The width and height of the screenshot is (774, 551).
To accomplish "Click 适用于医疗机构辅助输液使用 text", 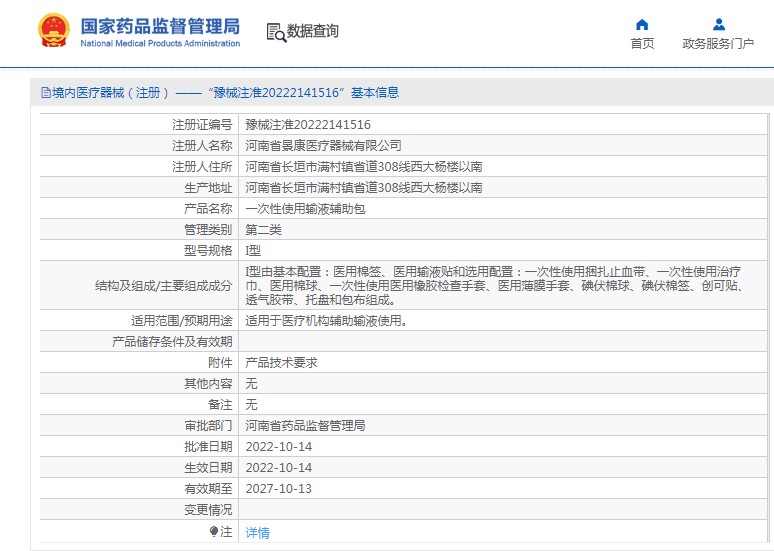I will tap(326, 321).
